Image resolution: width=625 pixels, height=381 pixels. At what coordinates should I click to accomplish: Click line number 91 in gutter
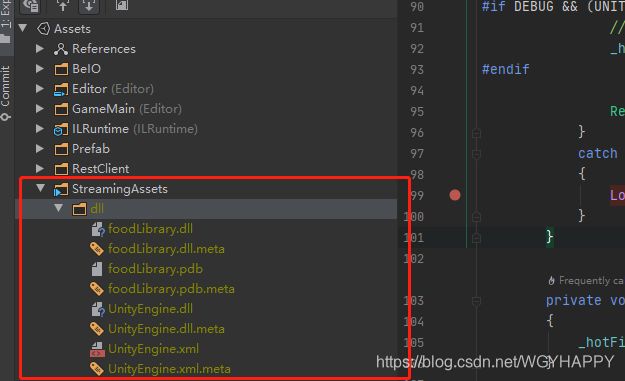pyautogui.click(x=417, y=27)
